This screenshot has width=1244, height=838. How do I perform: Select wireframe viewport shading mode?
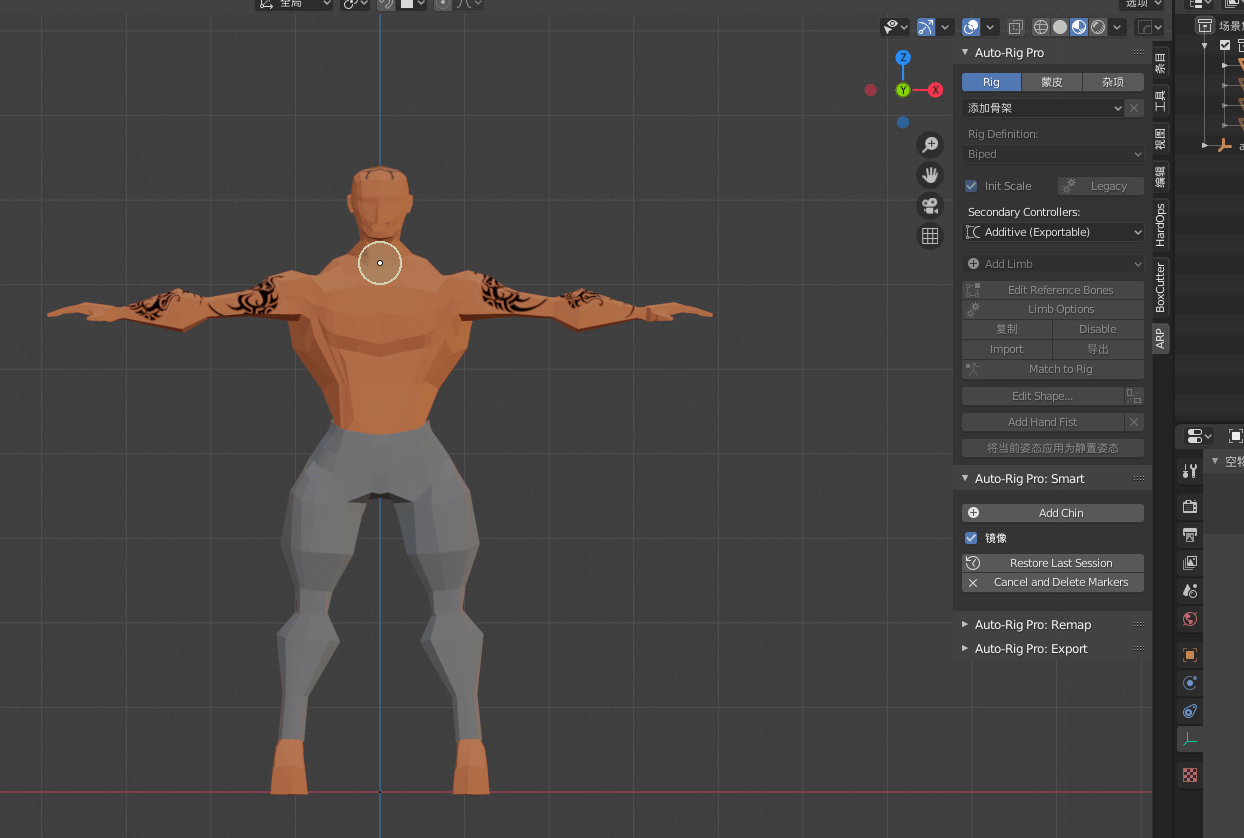click(1041, 27)
